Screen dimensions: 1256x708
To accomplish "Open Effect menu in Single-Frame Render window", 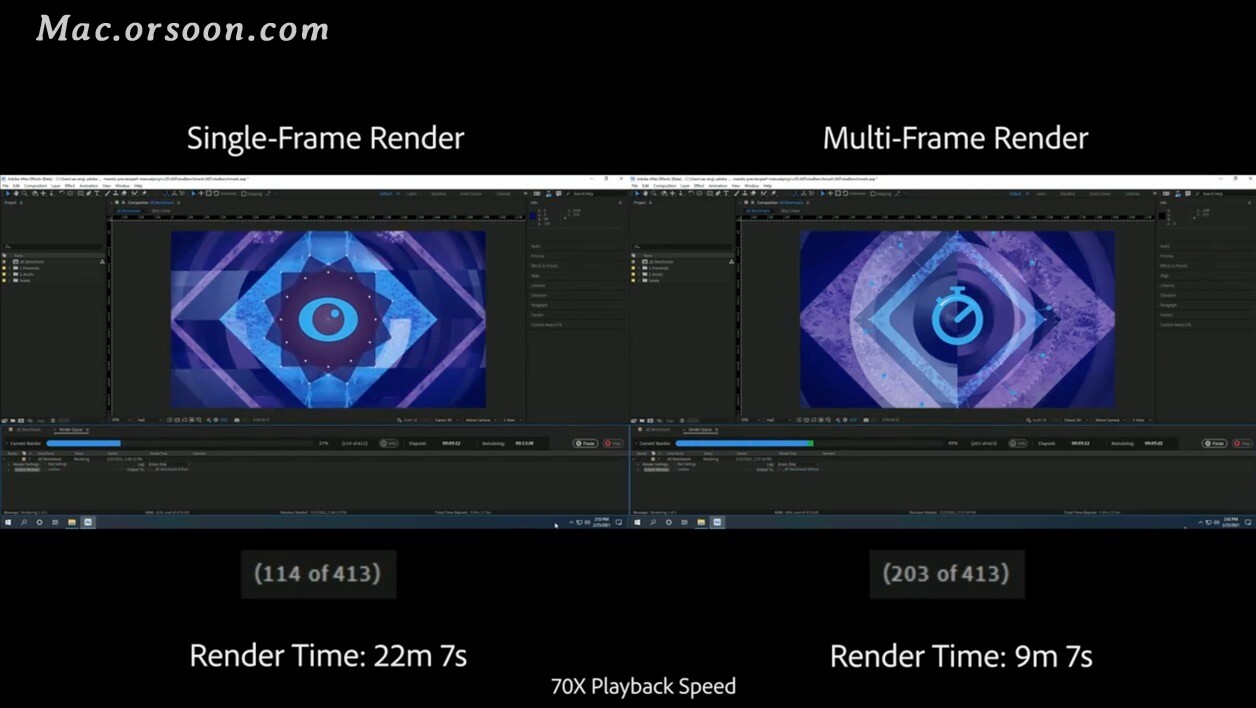I will (x=71, y=186).
